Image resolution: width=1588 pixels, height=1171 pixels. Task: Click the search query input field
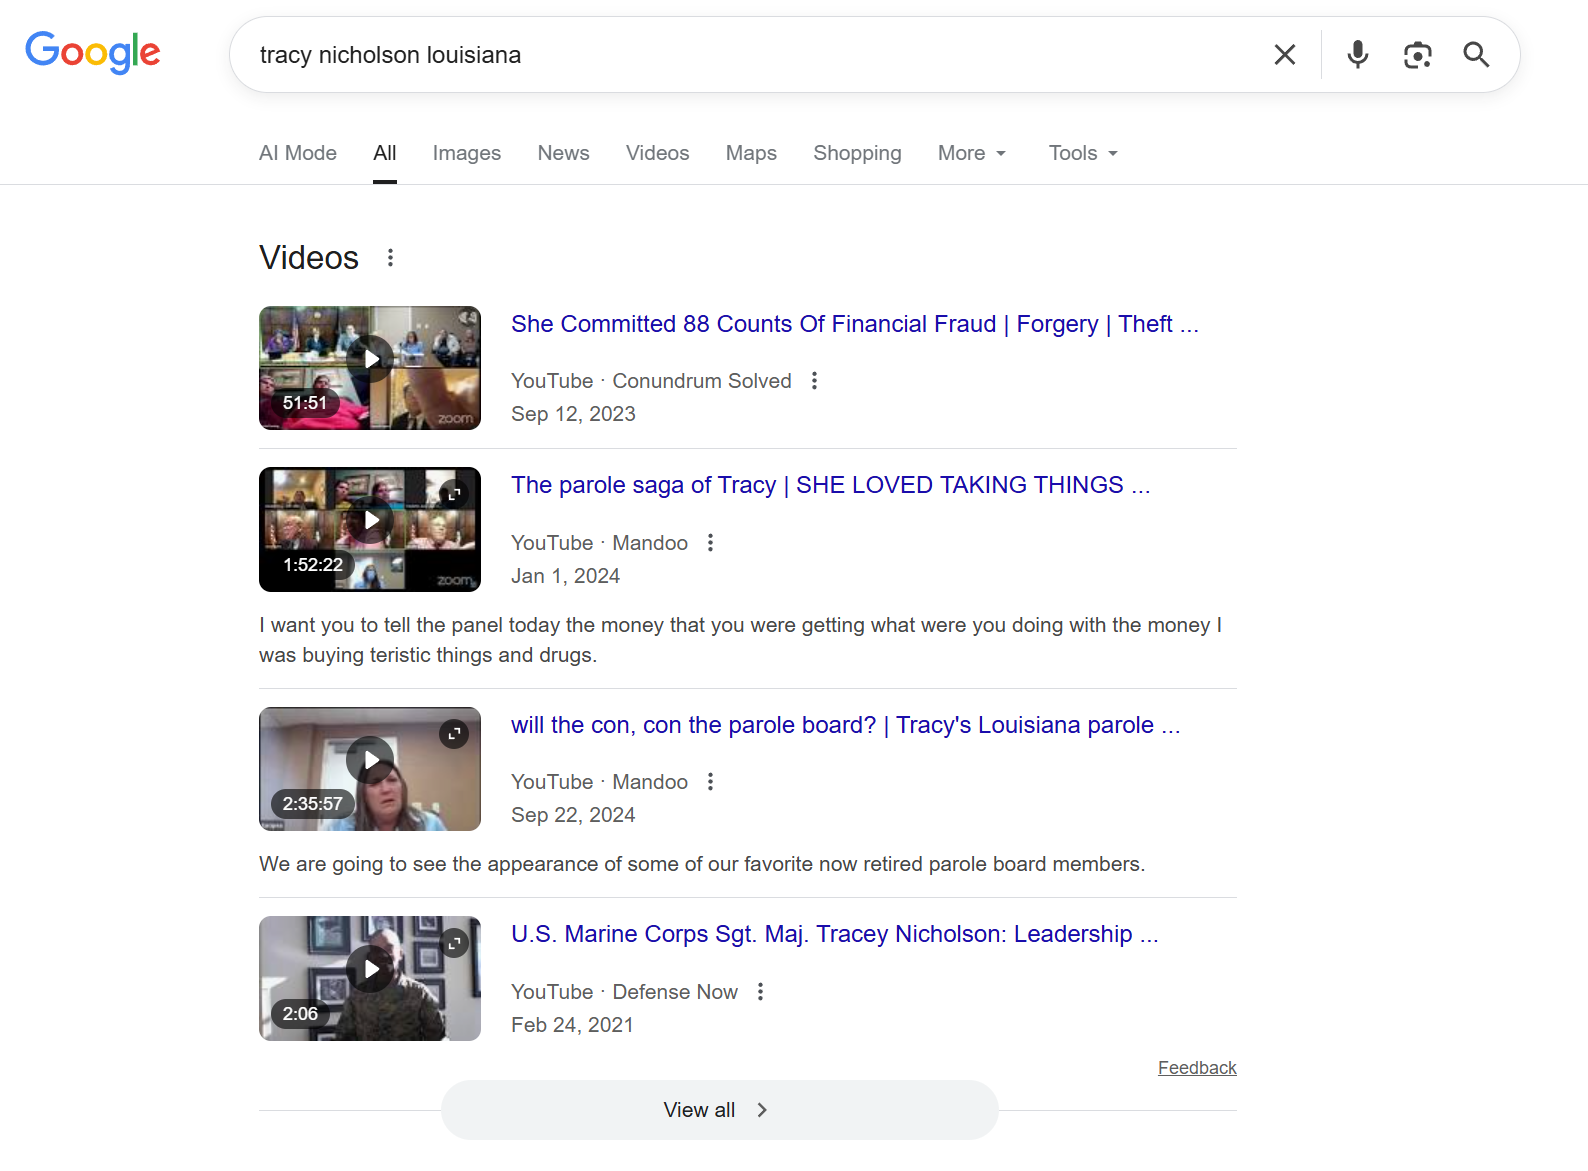[750, 55]
